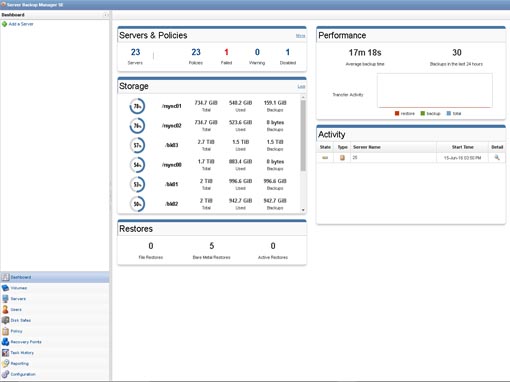Image resolution: width=510 pixels, height=382 pixels.
Task: Click the Server Backup Manager title icon
Action: [3, 5]
